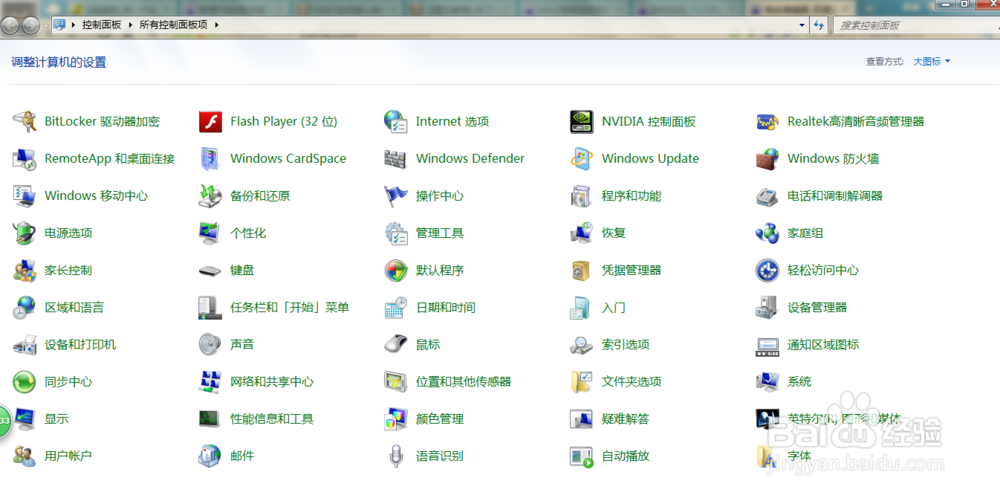
Task: Open 家长控制 icon
Action: tap(24, 270)
